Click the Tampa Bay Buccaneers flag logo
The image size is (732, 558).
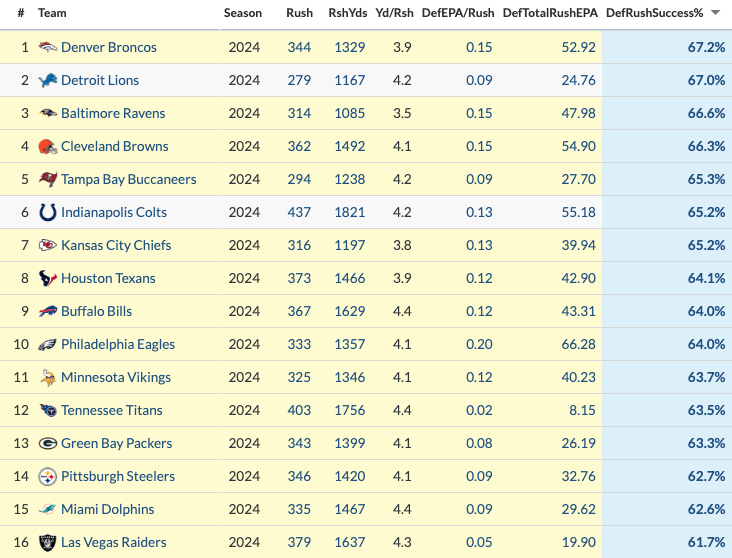(48, 179)
